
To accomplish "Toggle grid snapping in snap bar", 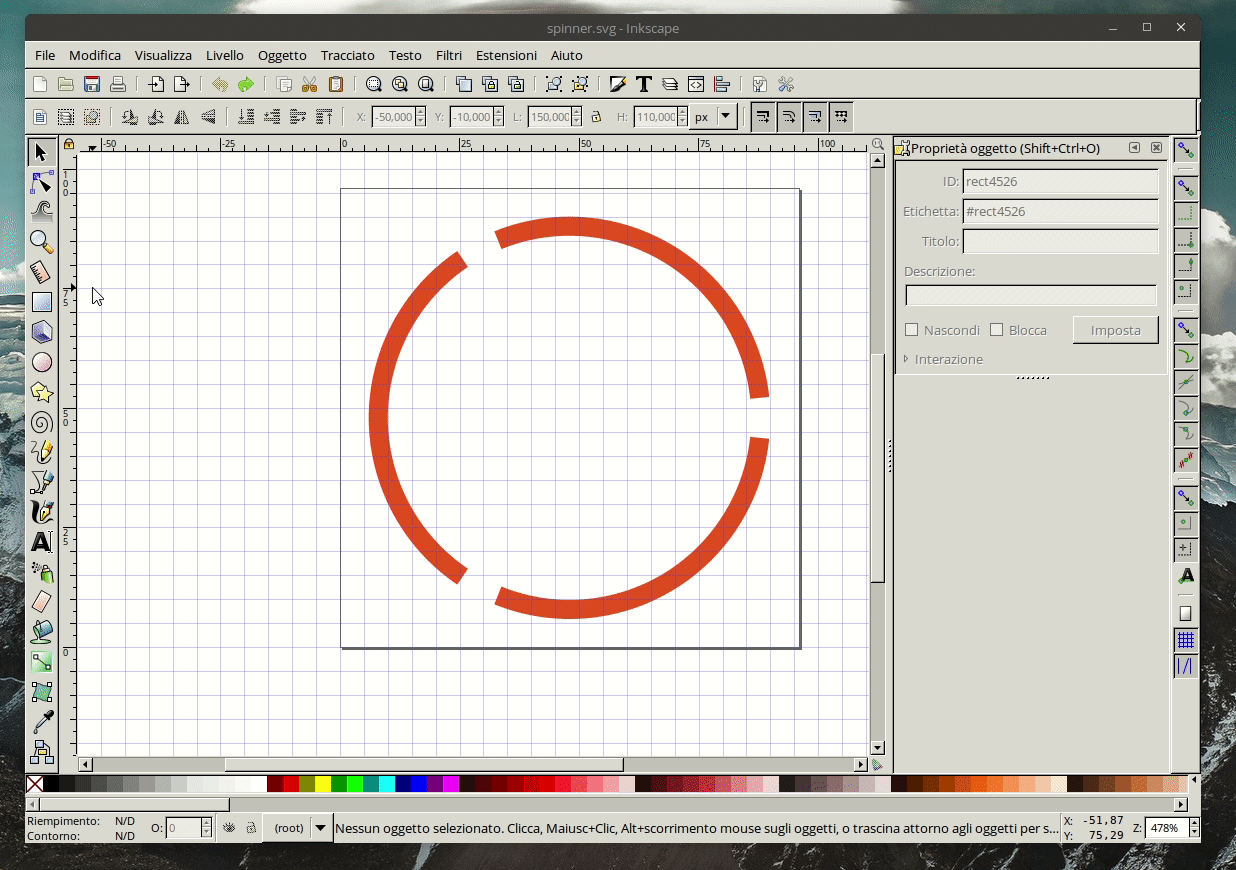I will pos(1186,640).
